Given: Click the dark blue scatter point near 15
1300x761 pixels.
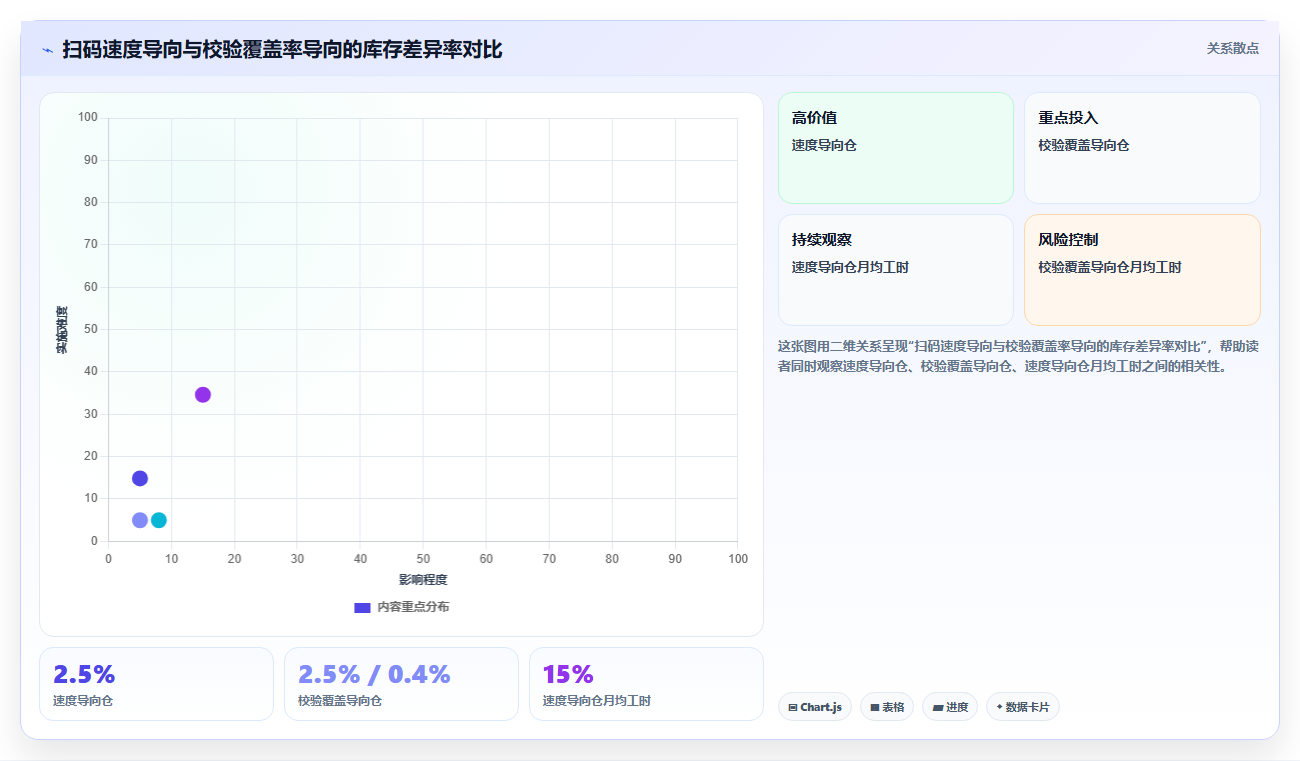Looking at the screenshot, I should tap(140, 478).
